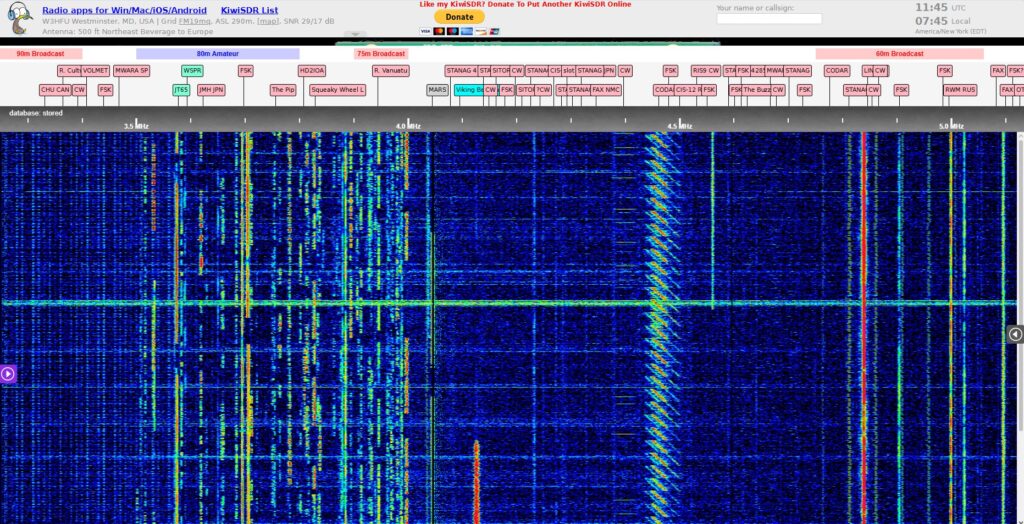Tune to The Buzz label
This screenshot has height=524, width=1024.
click(x=756, y=90)
